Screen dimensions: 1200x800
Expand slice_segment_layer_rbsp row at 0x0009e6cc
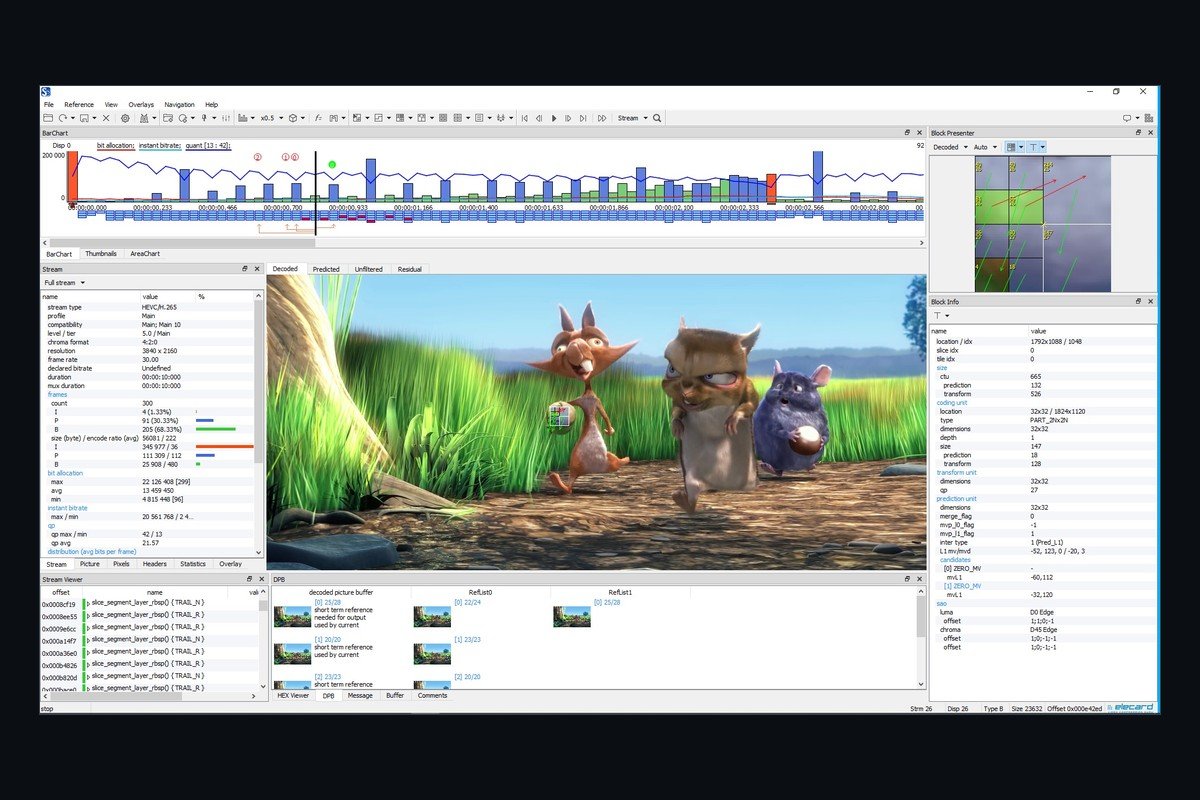(x=87, y=628)
